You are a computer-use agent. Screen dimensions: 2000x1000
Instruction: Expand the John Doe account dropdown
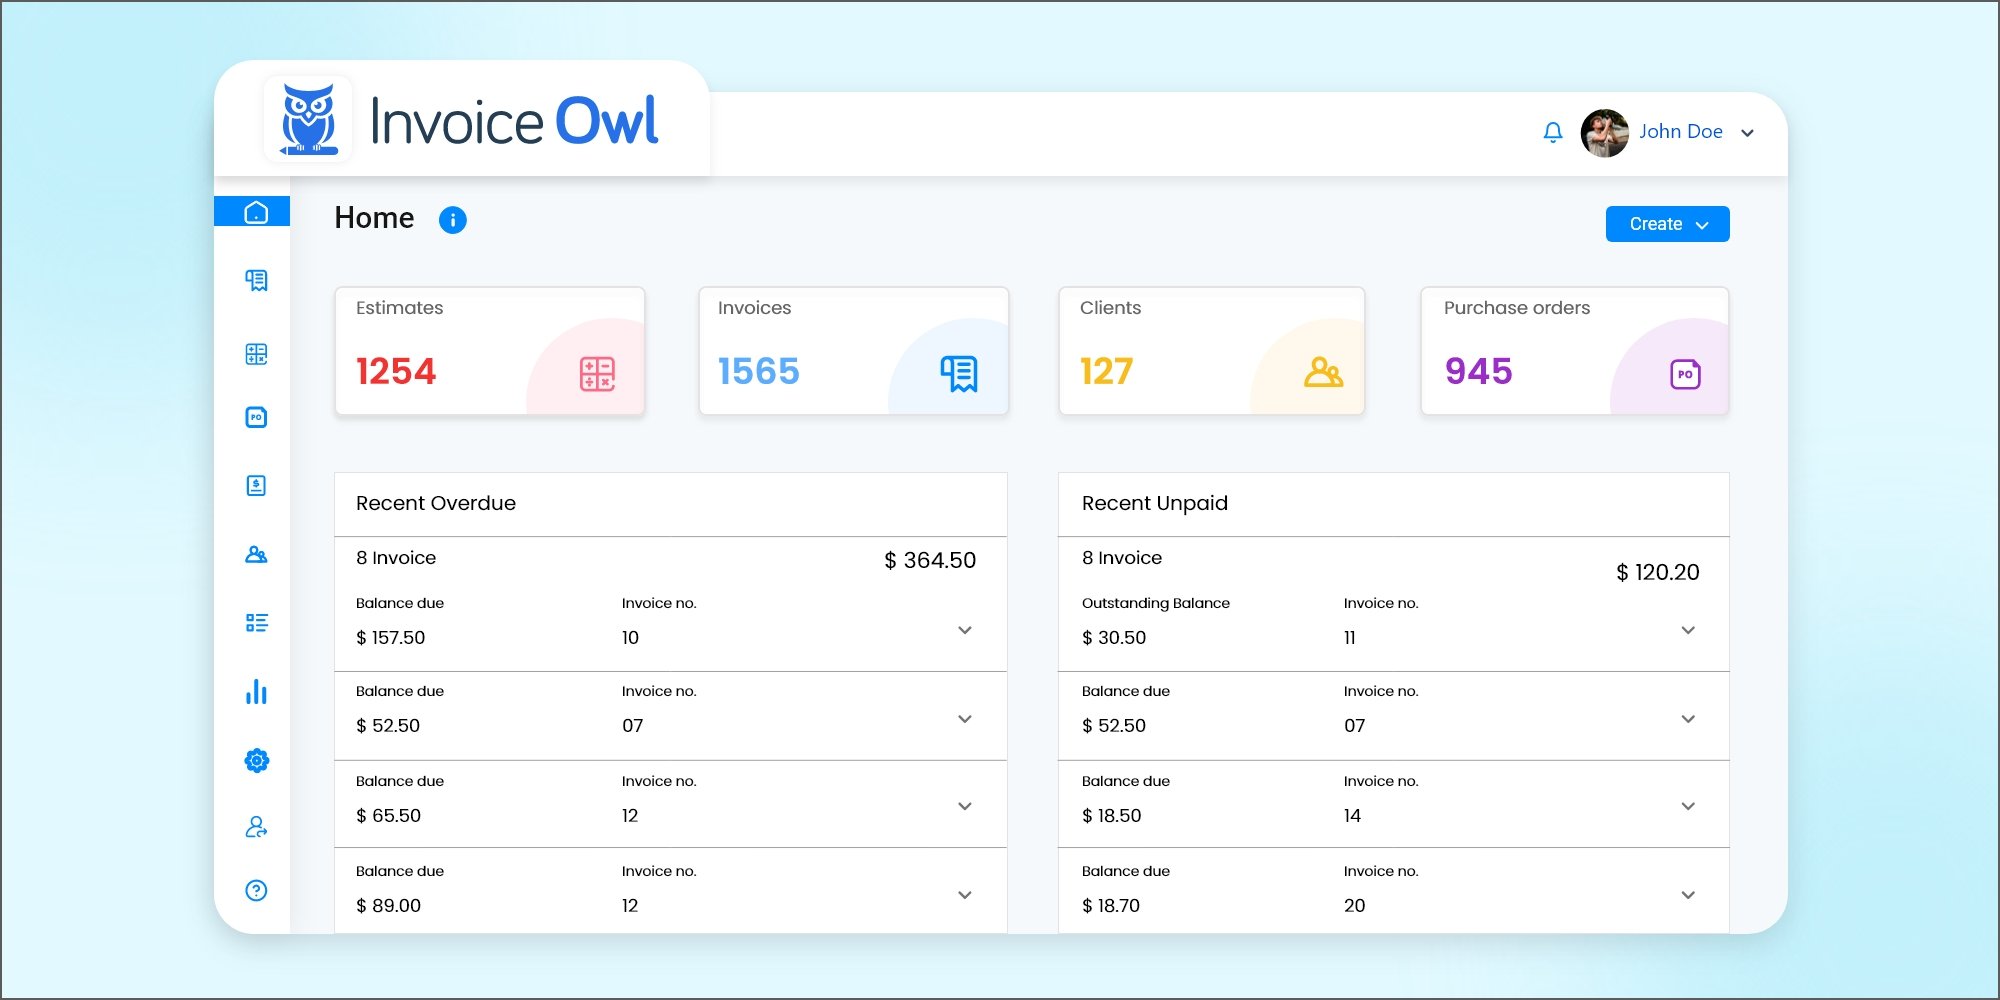pos(1747,133)
